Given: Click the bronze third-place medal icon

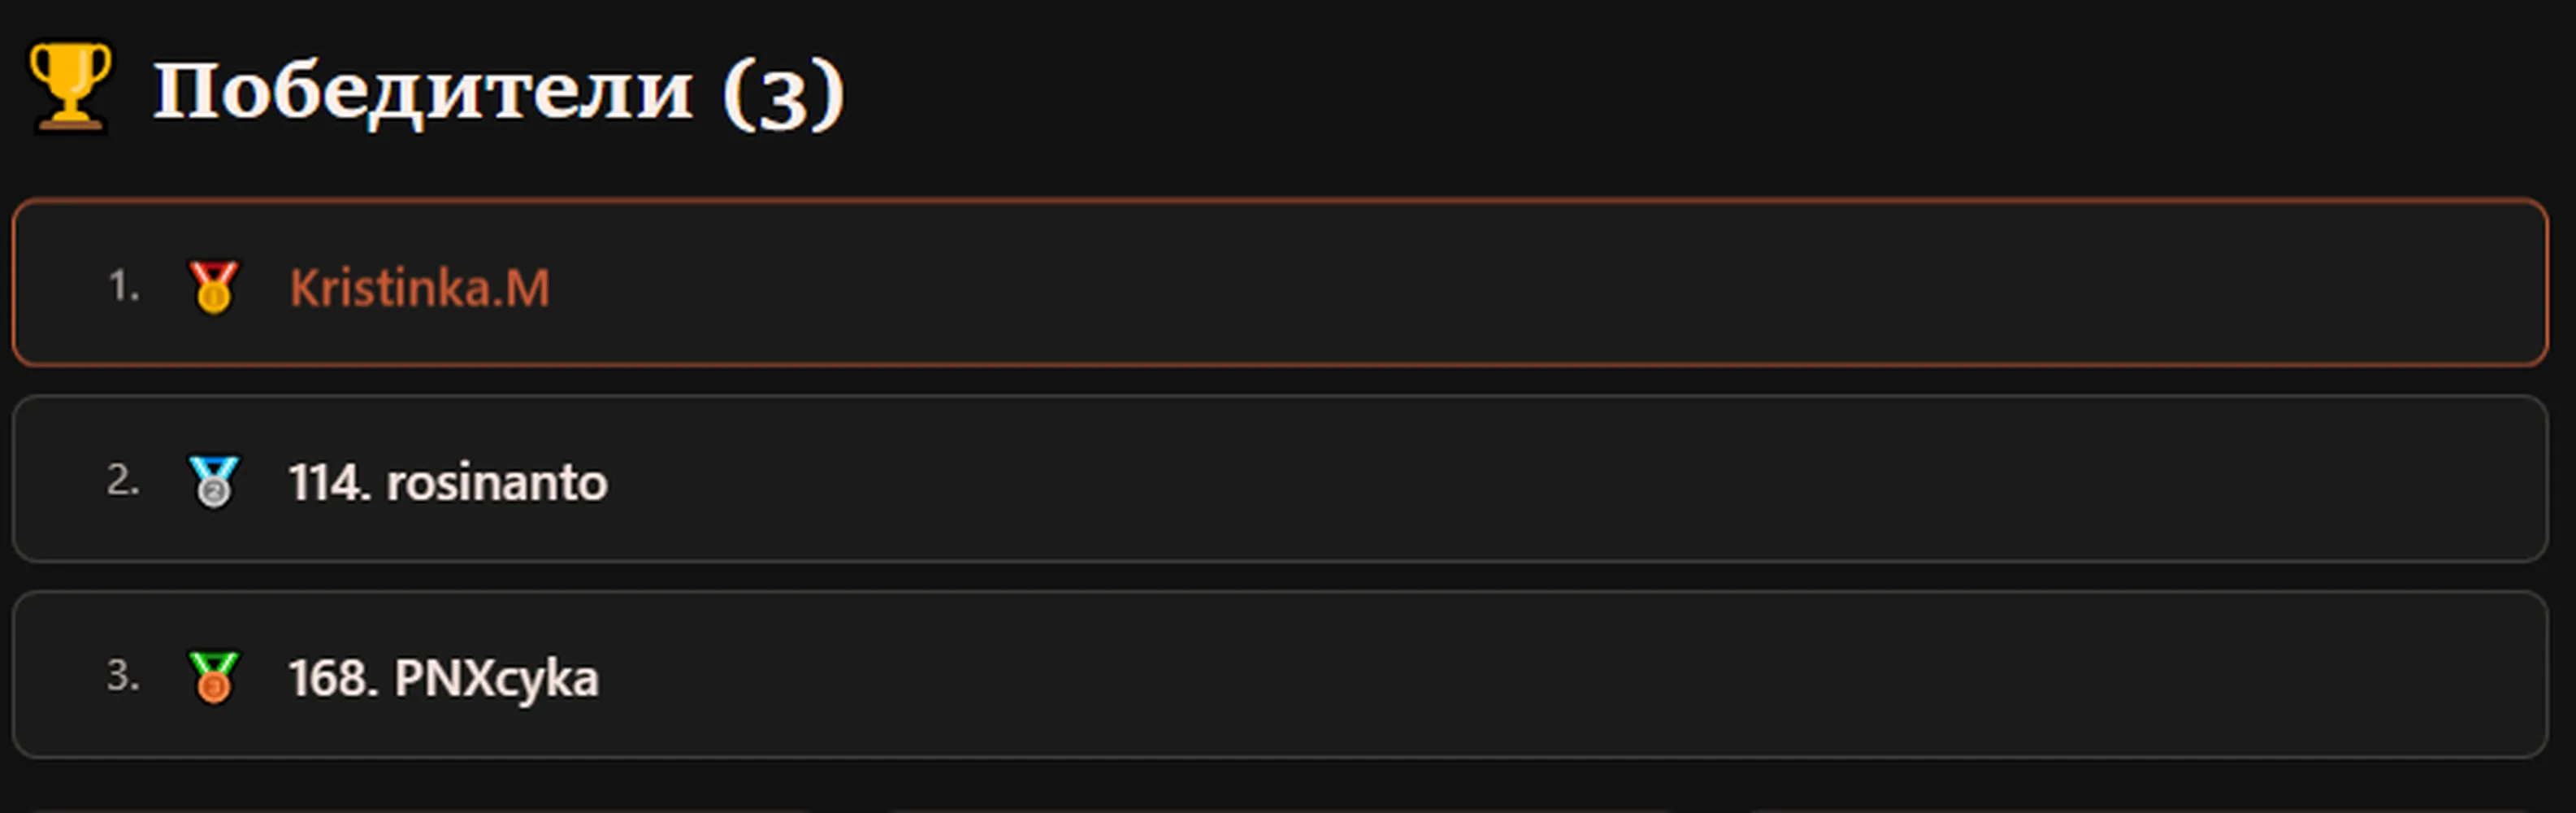Looking at the screenshot, I should [213, 677].
